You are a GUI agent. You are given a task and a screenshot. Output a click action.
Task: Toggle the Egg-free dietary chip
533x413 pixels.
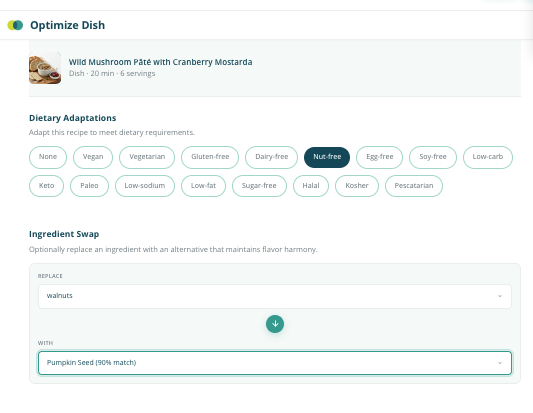pos(379,157)
